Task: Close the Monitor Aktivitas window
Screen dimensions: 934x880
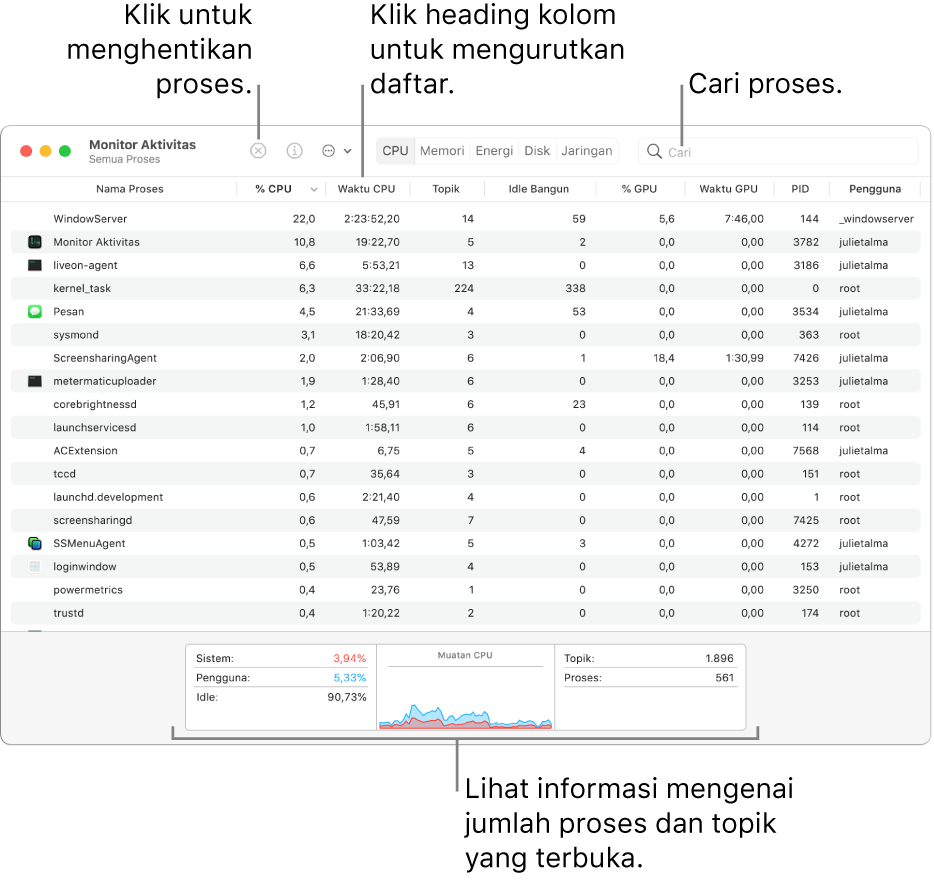Action: pos(26,151)
